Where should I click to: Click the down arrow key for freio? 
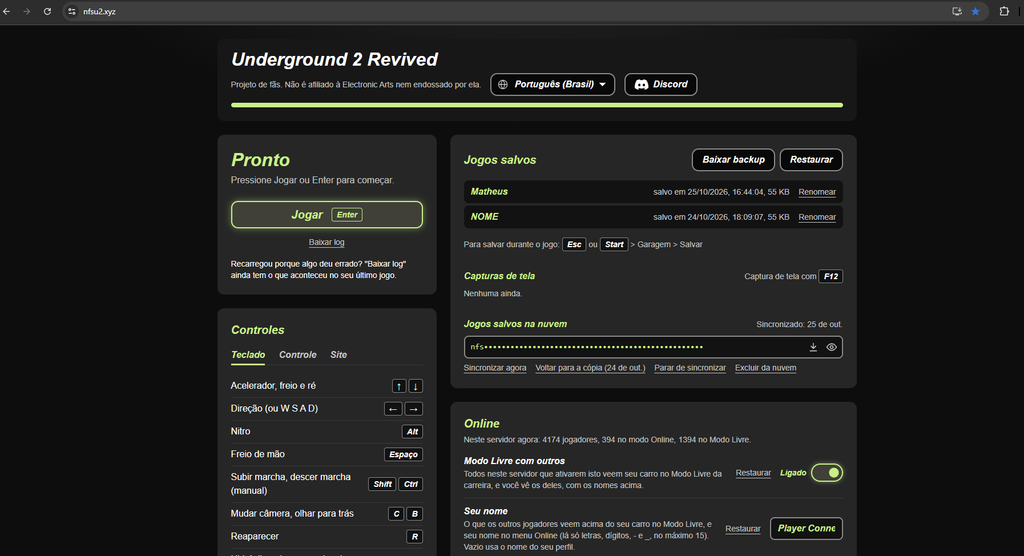coord(415,386)
